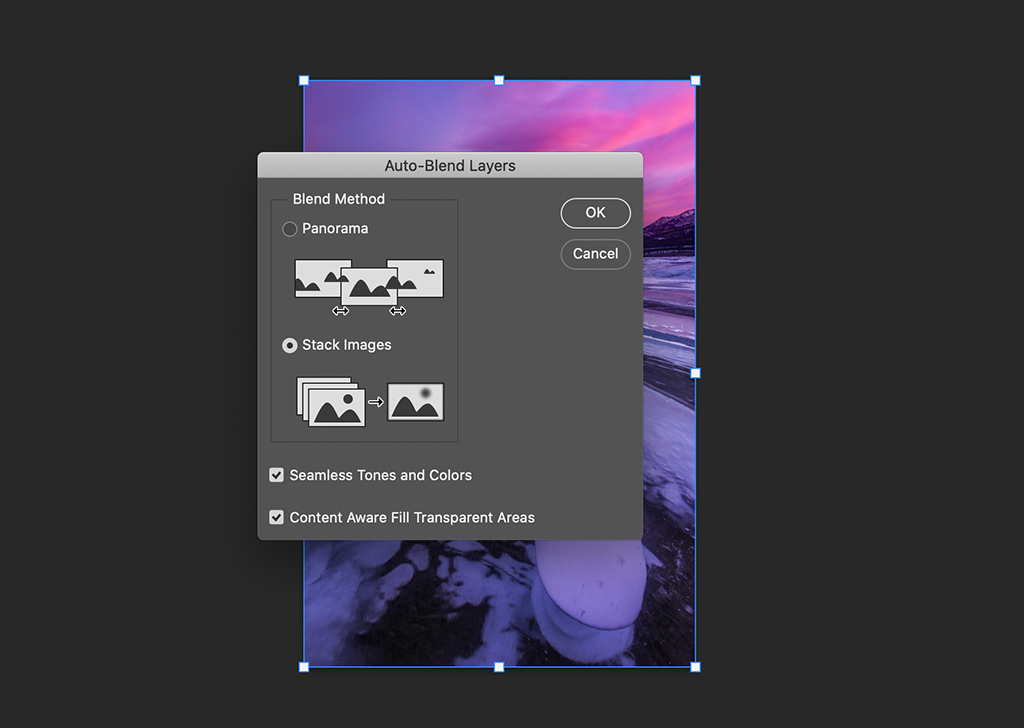Click the right-middle transform handle

[x=696, y=373]
